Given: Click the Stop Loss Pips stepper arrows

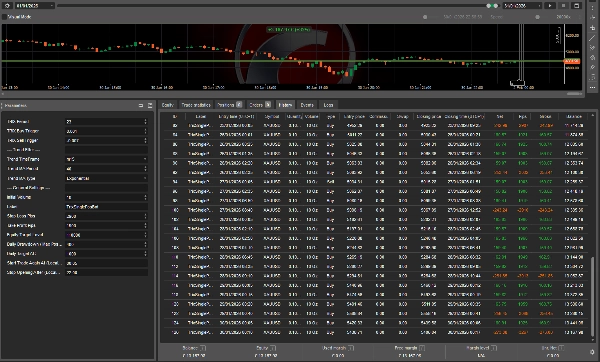Looking at the screenshot, I should 145,216.
